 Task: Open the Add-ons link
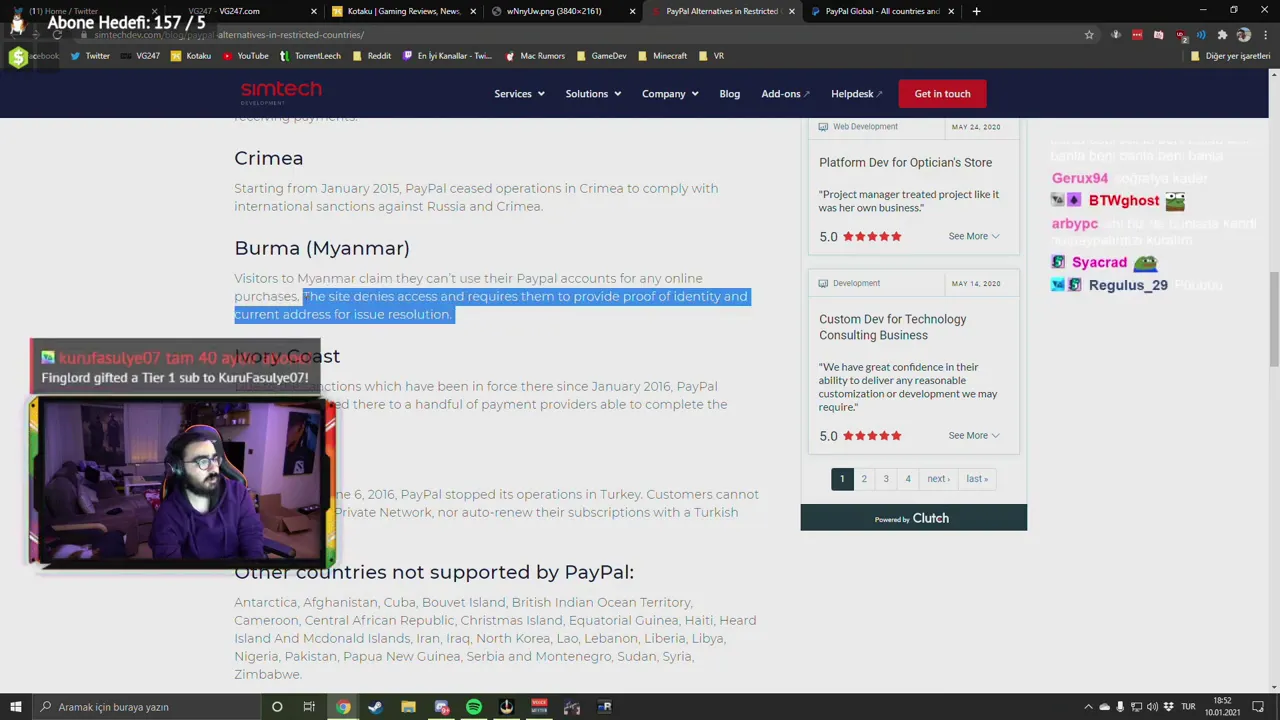[785, 94]
